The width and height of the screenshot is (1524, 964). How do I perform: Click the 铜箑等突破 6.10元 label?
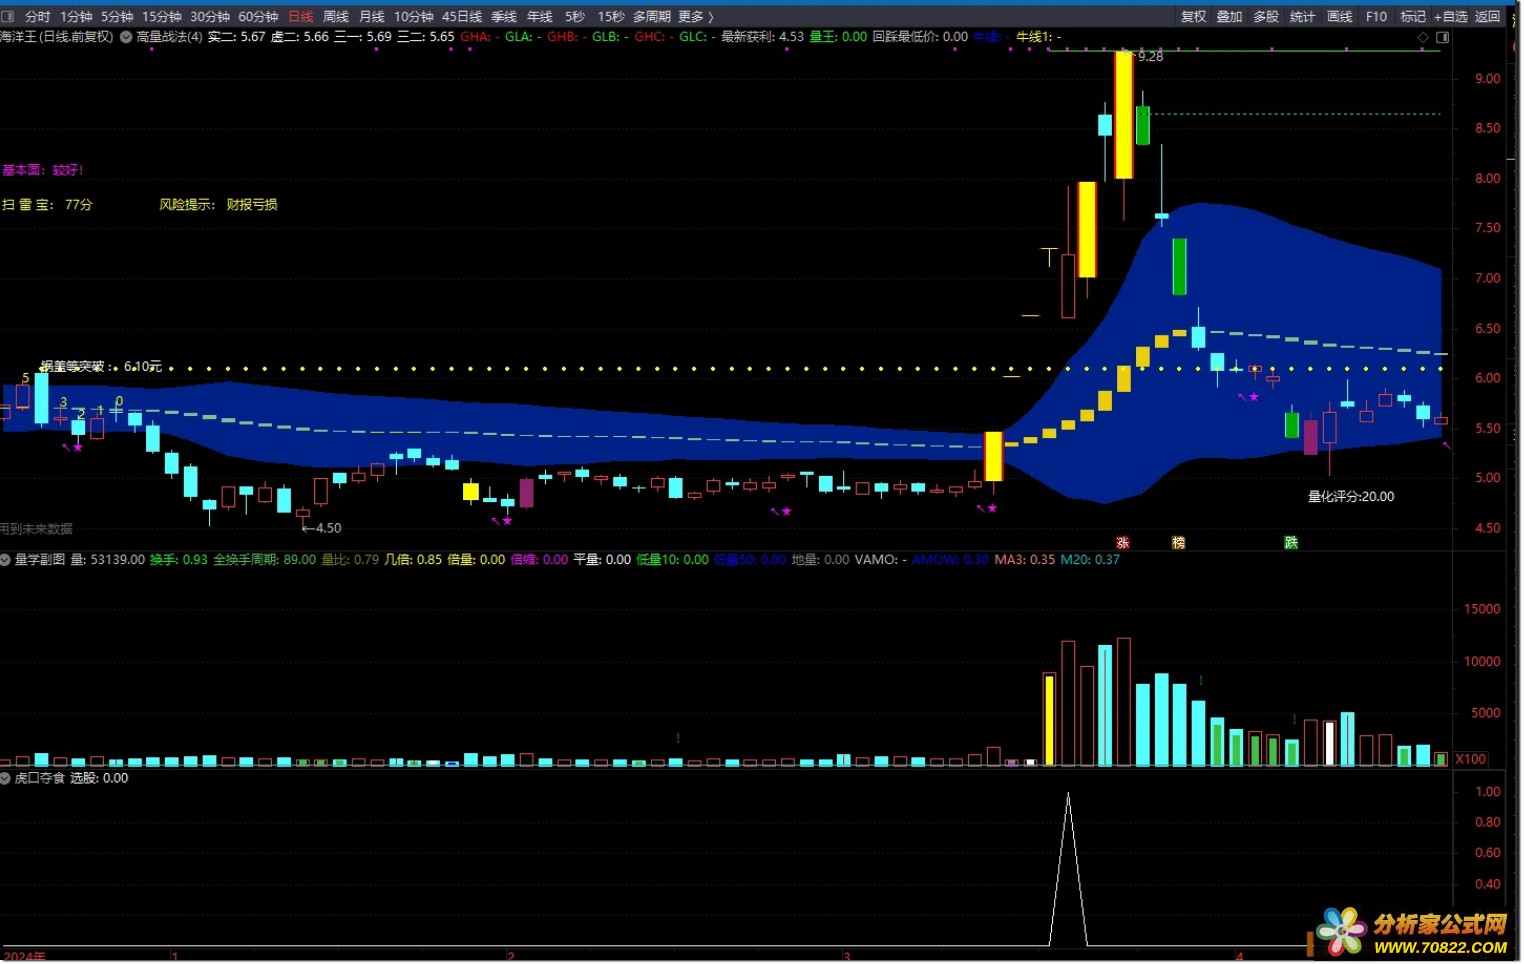click(101, 367)
